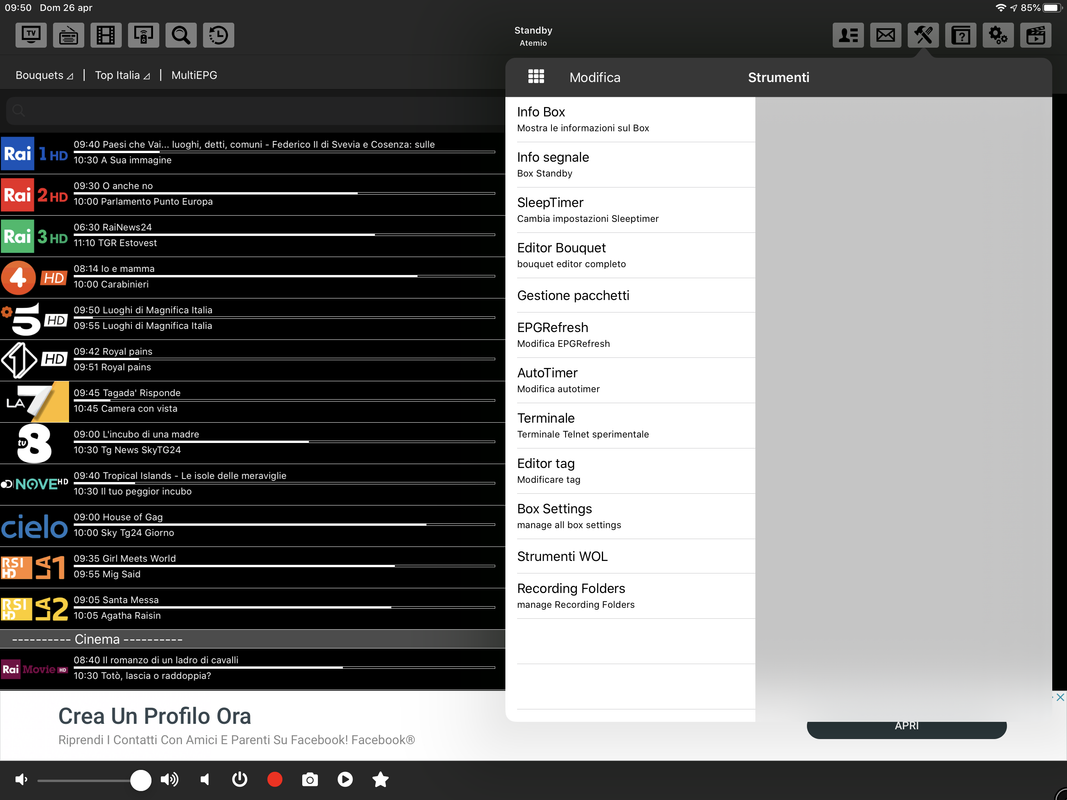The height and width of the screenshot is (800, 1067).
Task: Select the Rai 1 HD channel logo
Action: [35, 154]
